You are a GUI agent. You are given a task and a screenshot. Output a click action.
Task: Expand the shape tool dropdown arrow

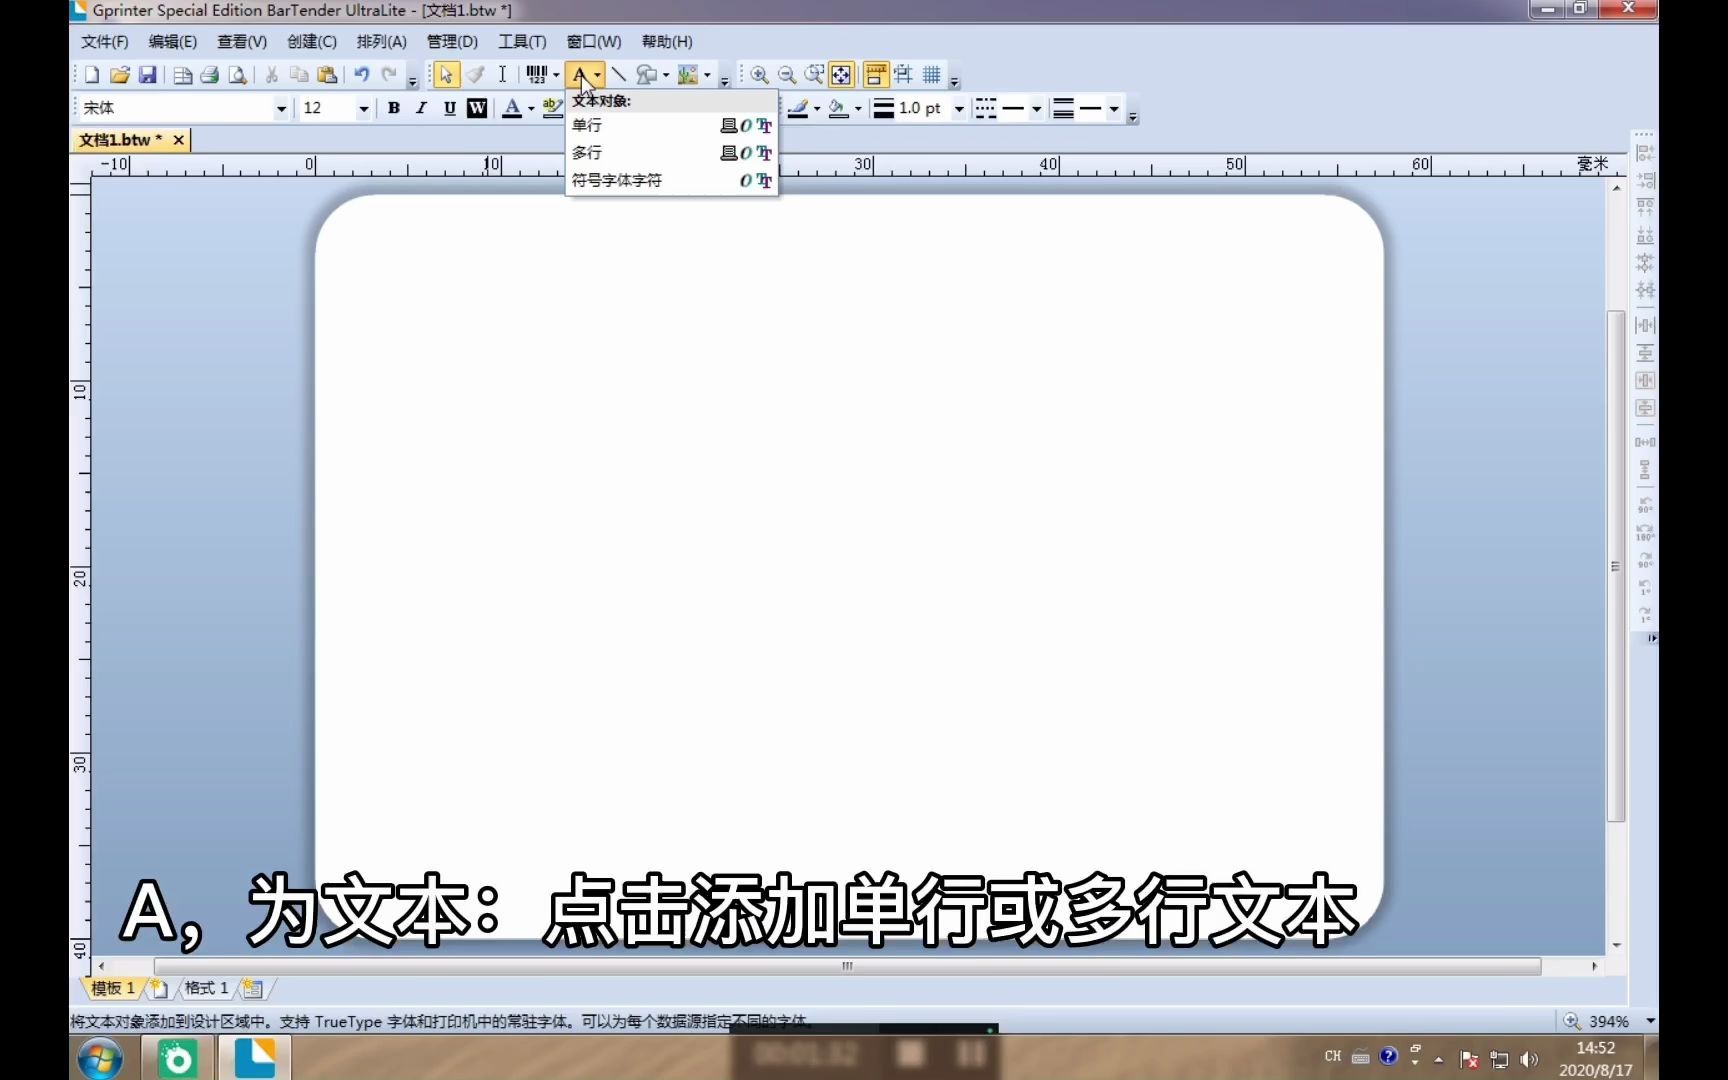(666, 75)
